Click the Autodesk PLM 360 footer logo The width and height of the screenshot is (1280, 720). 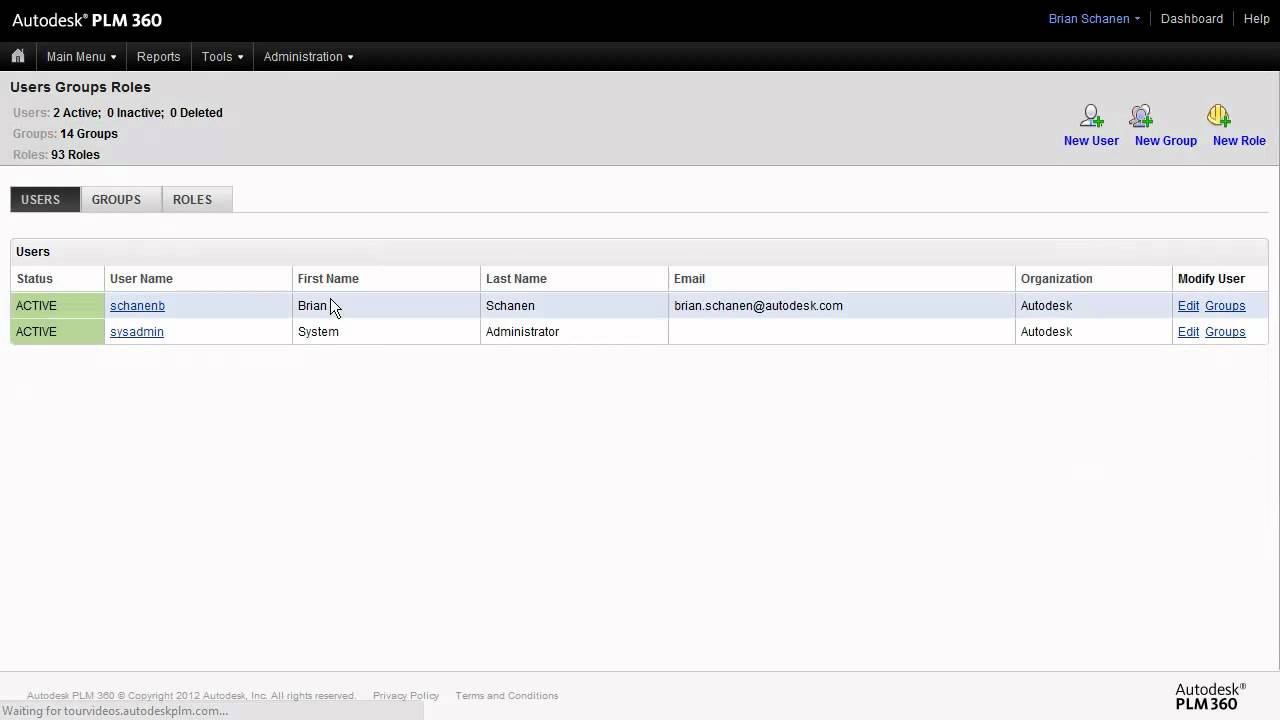1210,696
